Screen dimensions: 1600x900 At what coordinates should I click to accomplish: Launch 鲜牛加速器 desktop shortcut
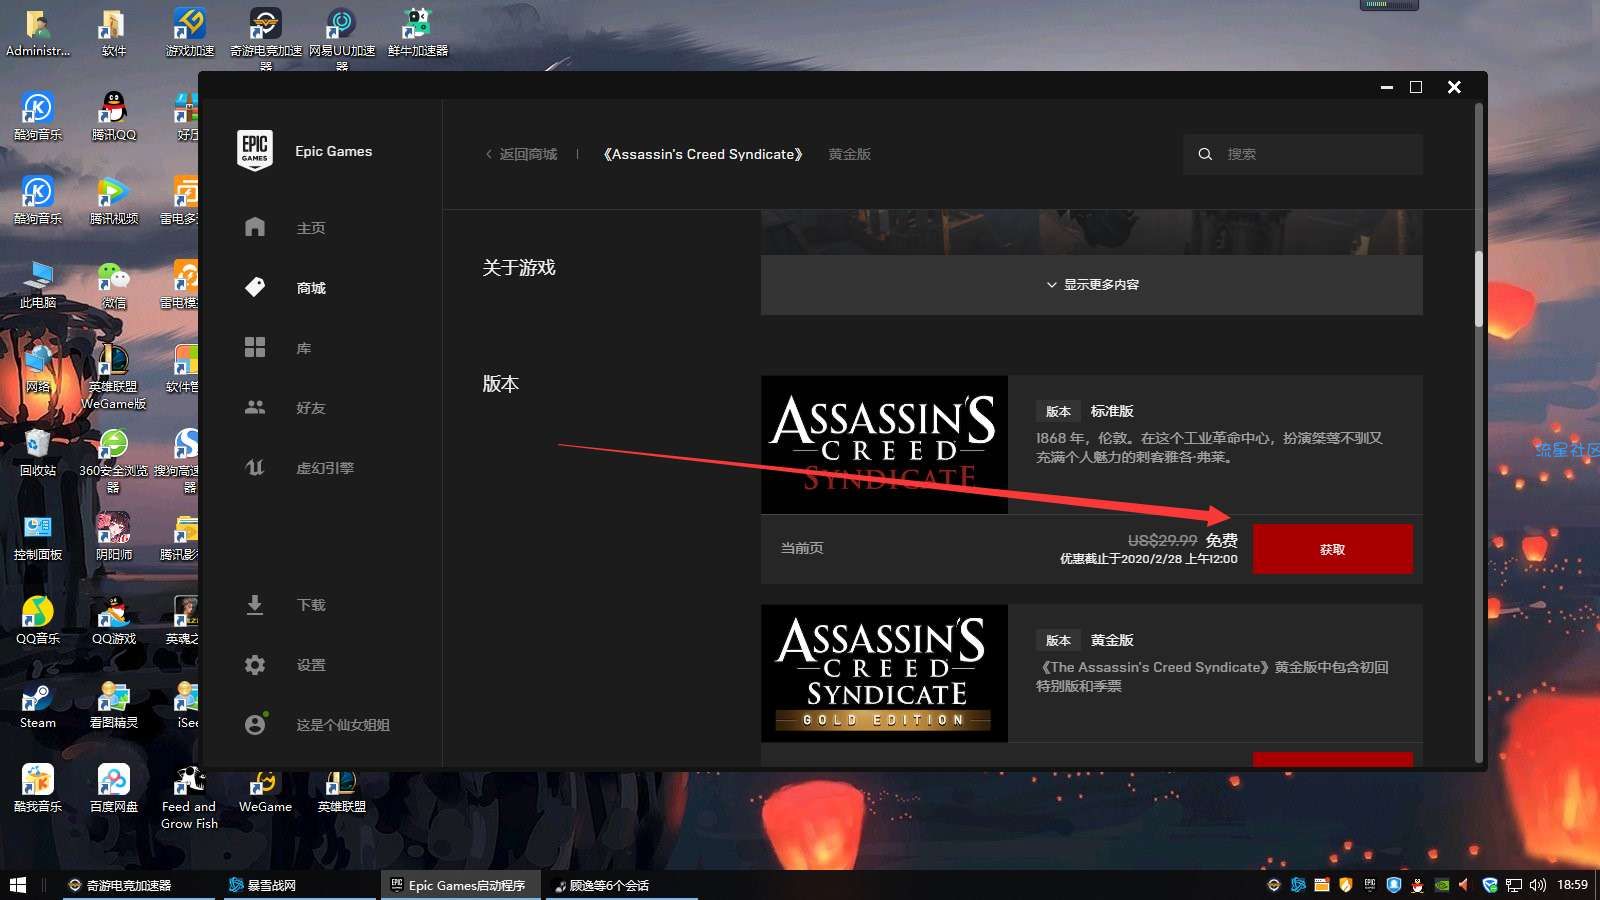pyautogui.click(x=418, y=32)
